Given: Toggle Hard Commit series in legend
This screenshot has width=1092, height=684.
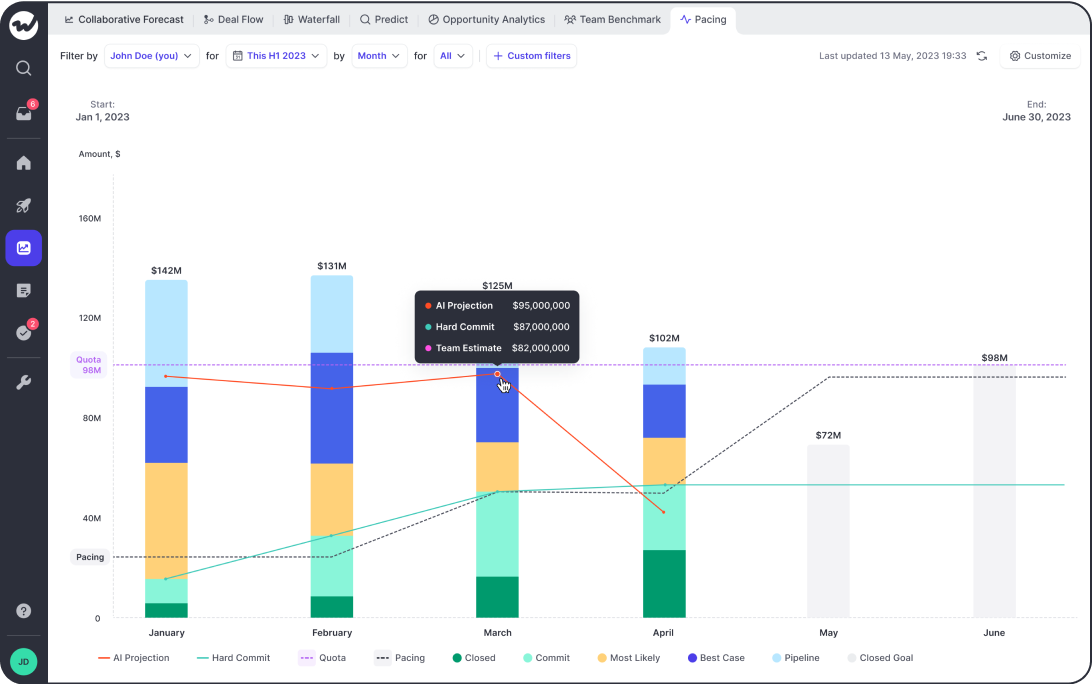Looking at the screenshot, I should pos(233,658).
